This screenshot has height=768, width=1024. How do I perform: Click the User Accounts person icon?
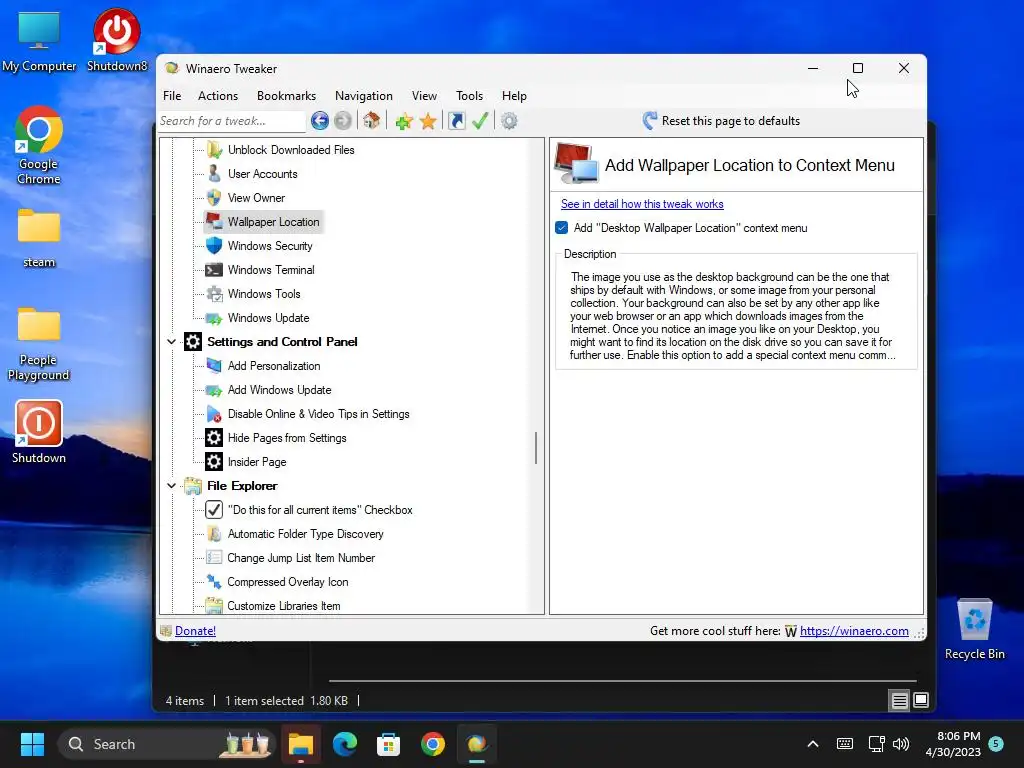click(214, 174)
